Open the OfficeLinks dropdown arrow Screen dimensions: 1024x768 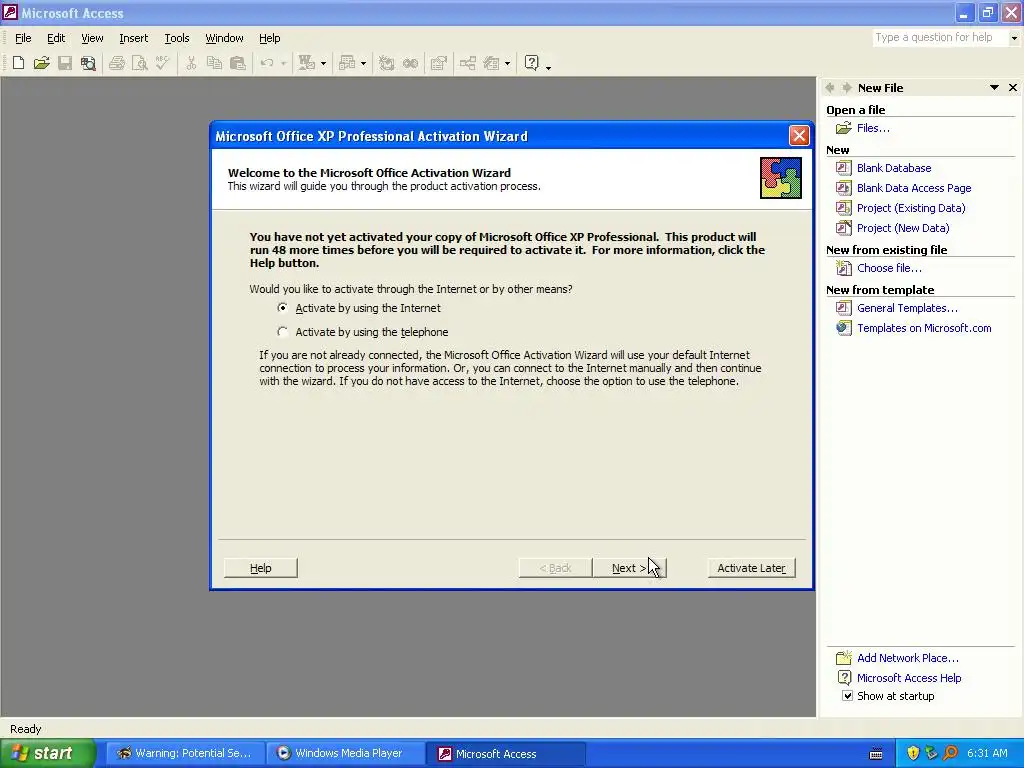[x=323, y=63]
